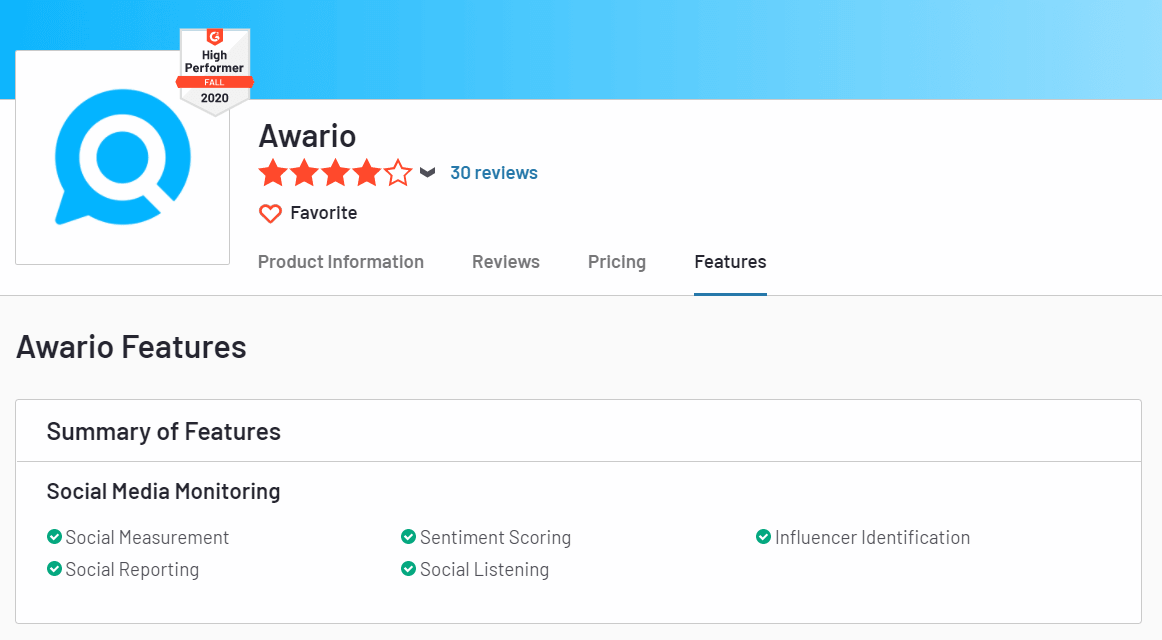Click the Awario product title
Viewport: 1162px width, 640px height.
tap(307, 135)
